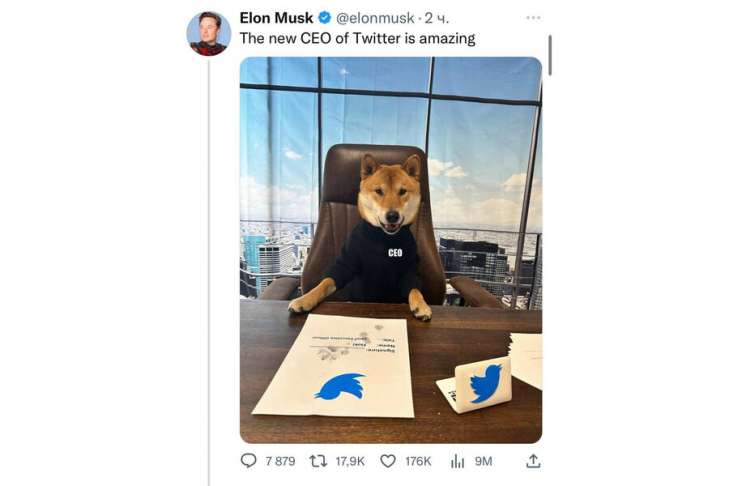Screen dimensions: 729x486
Task: Click the share icon below the tweet
Action: pos(533,460)
